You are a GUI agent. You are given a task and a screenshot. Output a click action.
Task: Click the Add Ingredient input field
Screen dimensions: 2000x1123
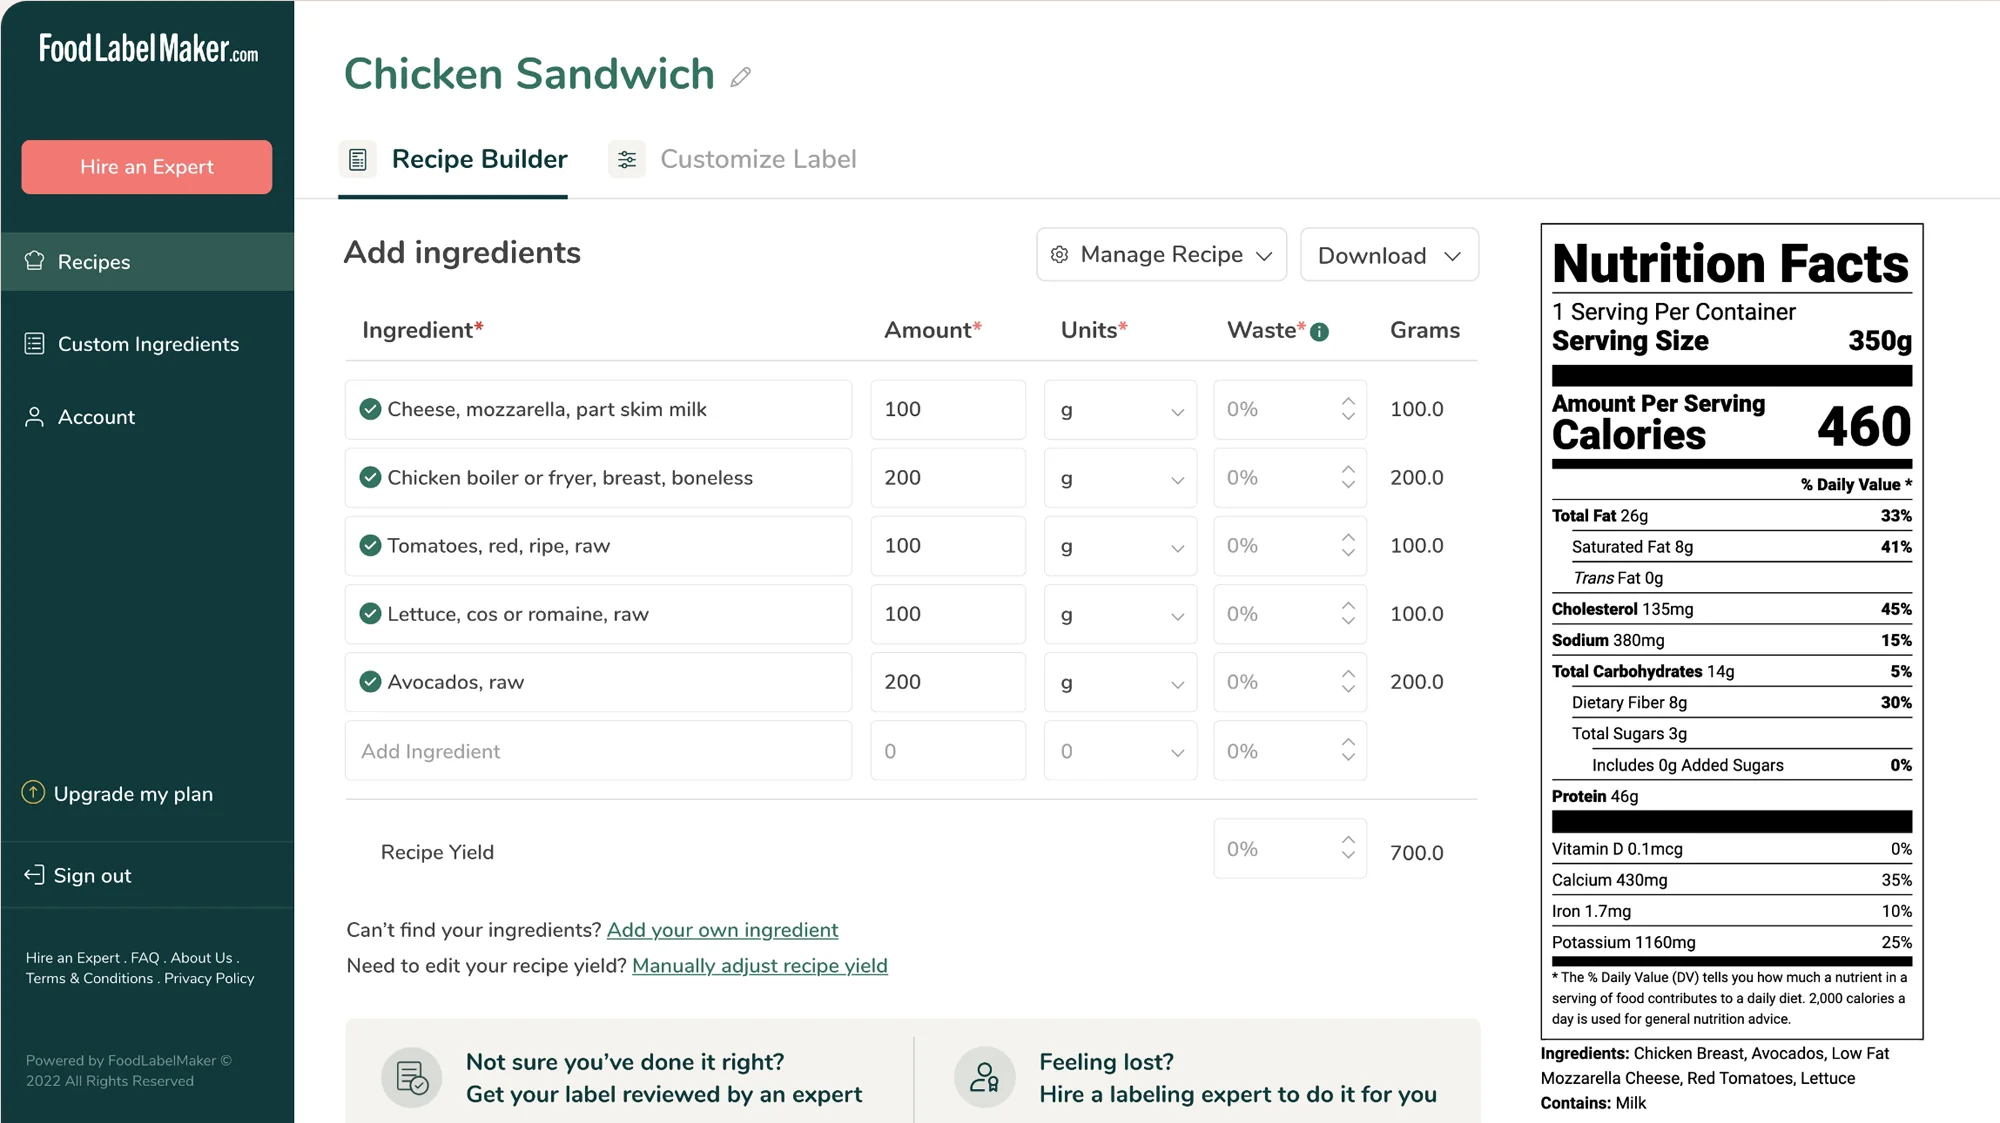pyautogui.click(x=597, y=750)
